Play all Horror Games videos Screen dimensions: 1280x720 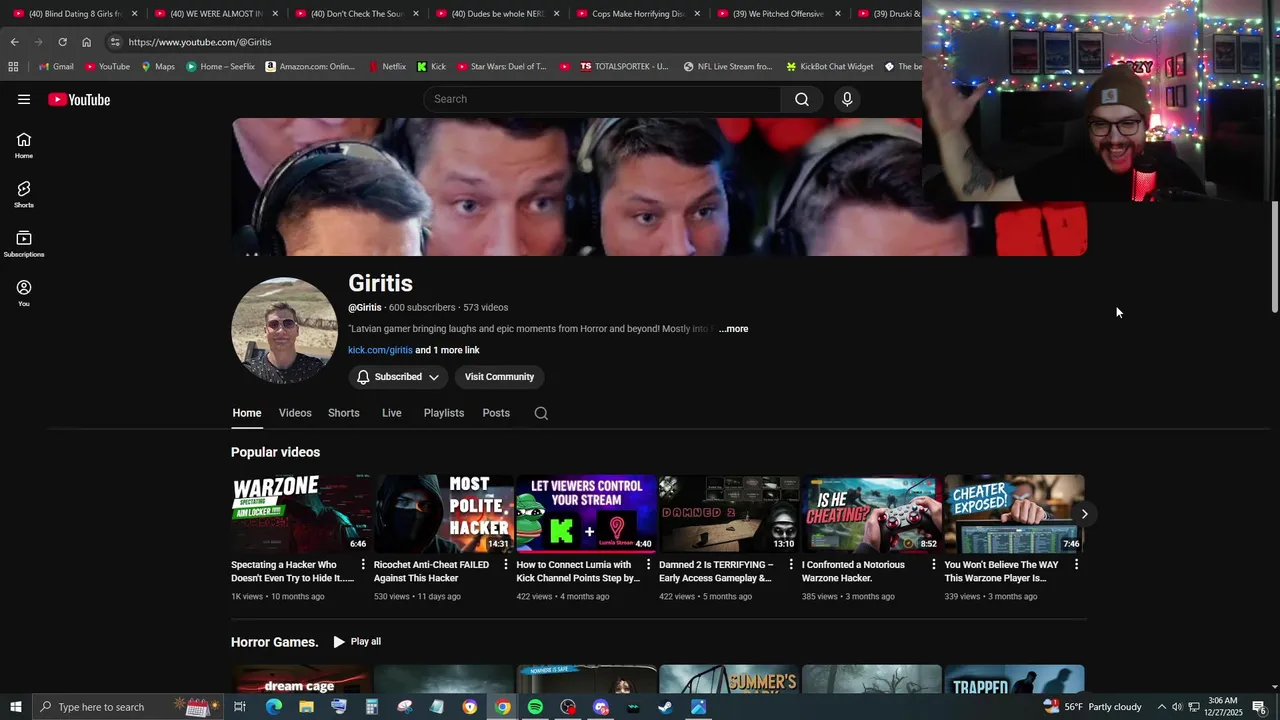357,642
